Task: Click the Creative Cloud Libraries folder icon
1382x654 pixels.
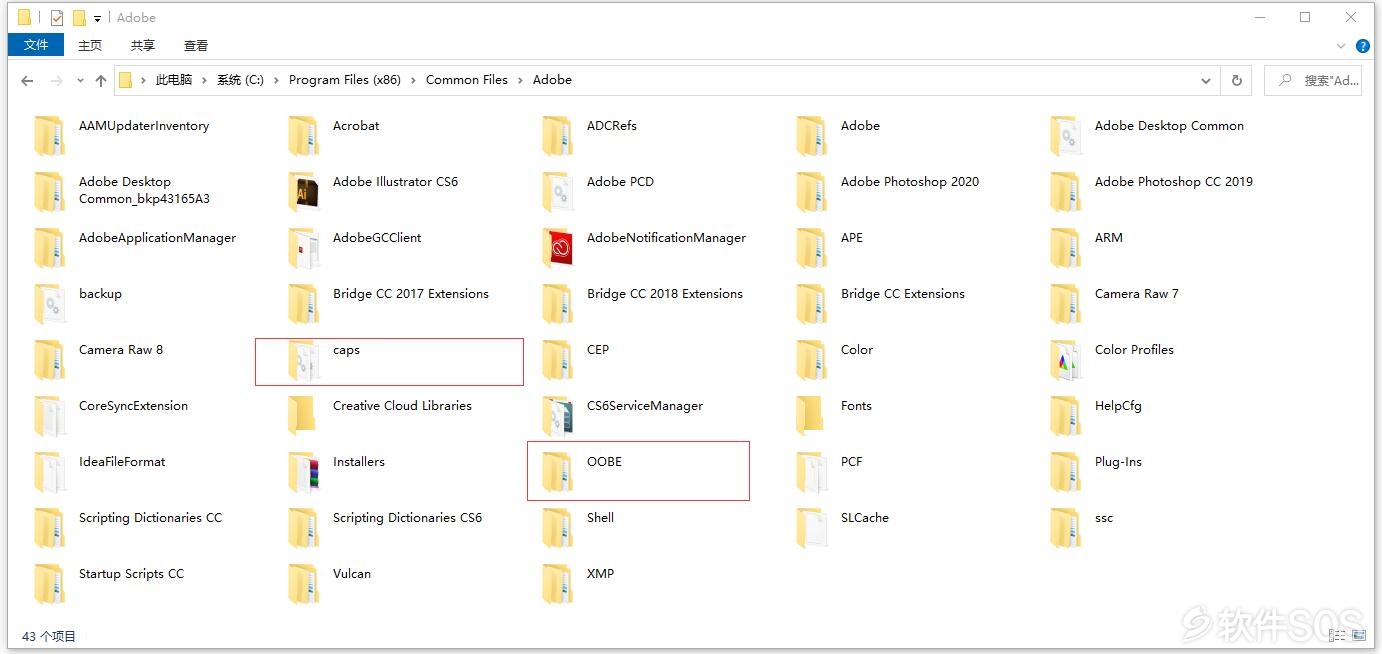Action: point(304,415)
